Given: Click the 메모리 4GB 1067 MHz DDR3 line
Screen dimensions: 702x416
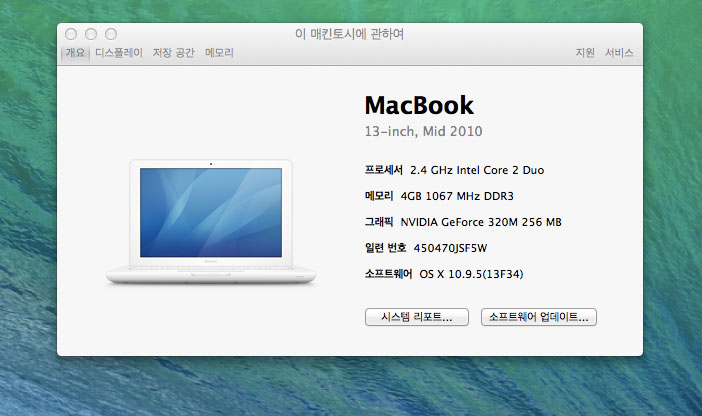Looking at the screenshot, I should [x=445, y=196].
